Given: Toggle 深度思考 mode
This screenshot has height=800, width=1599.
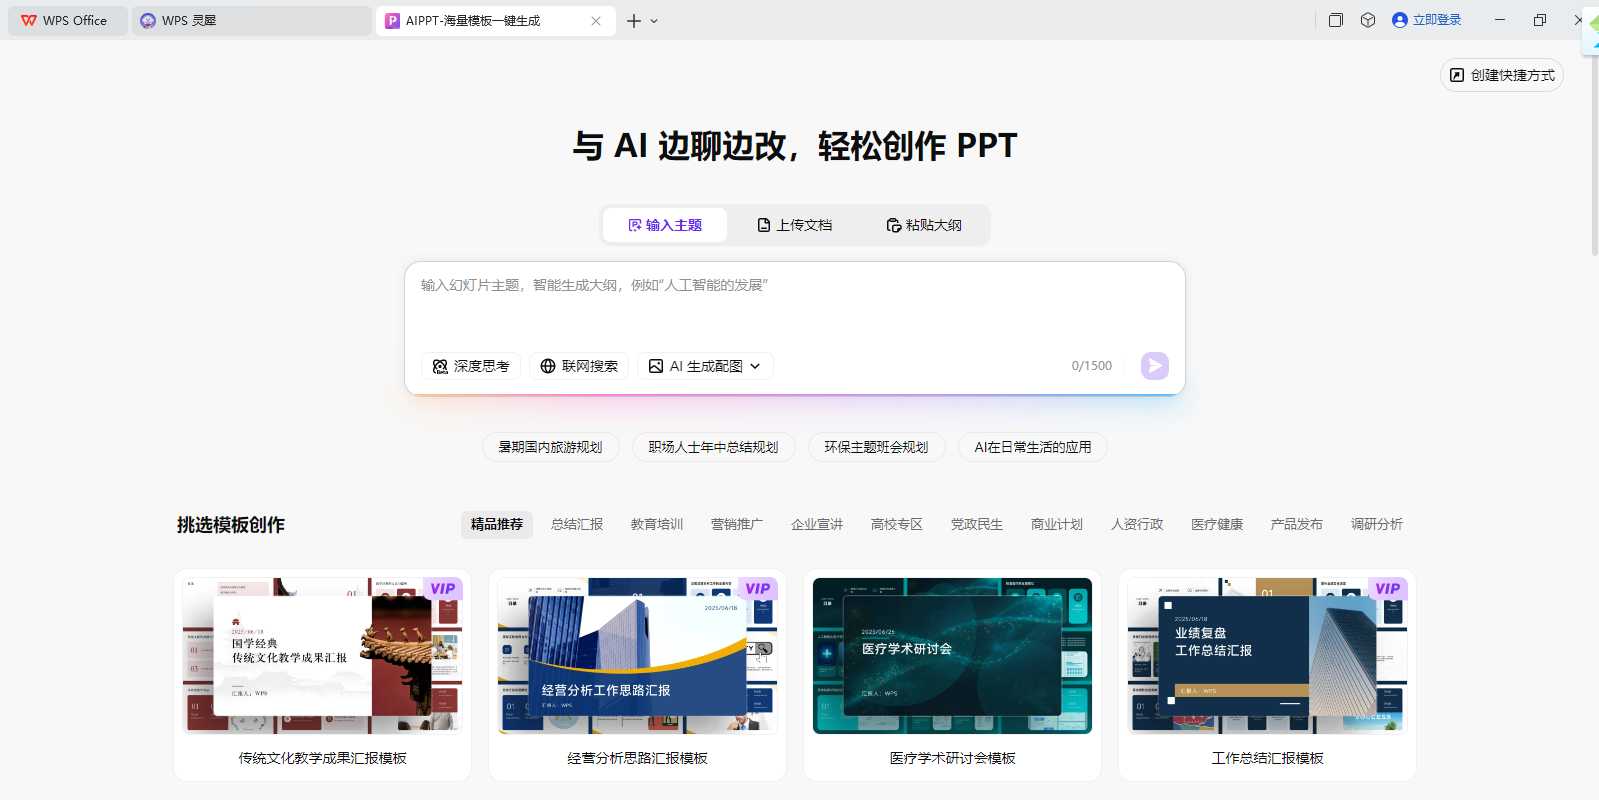Looking at the screenshot, I should pyautogui.click(x=471, y=366).
